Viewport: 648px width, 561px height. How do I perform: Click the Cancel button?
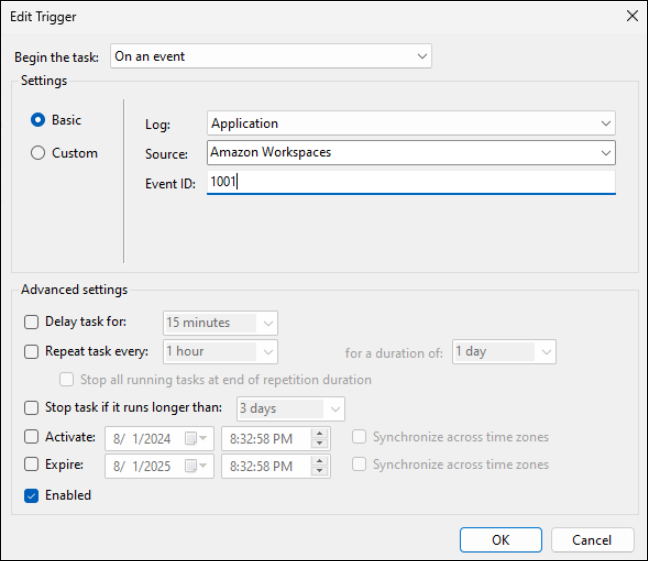(x=592, y=540)
